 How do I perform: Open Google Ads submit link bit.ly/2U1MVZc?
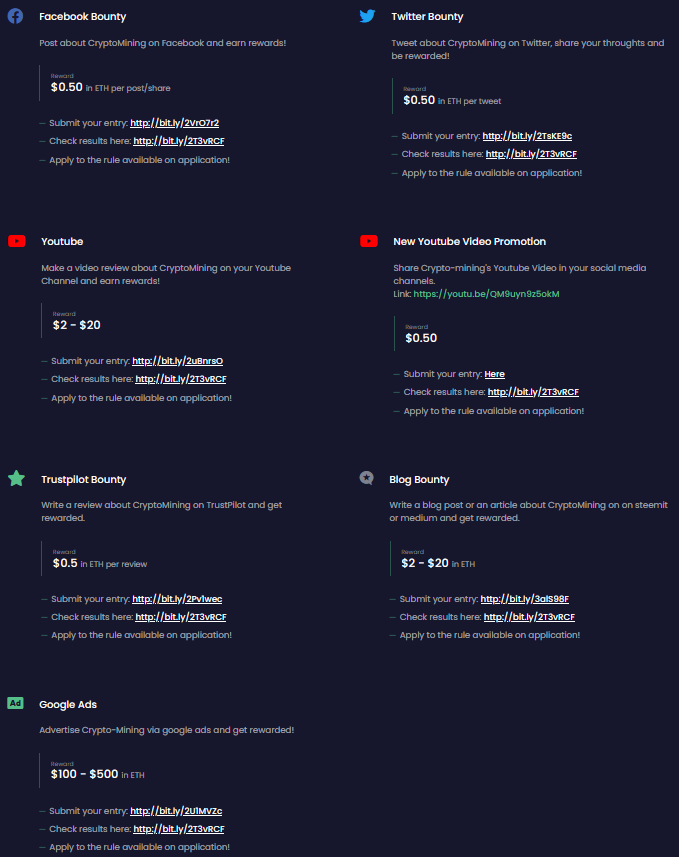click(x=176, y=811)
